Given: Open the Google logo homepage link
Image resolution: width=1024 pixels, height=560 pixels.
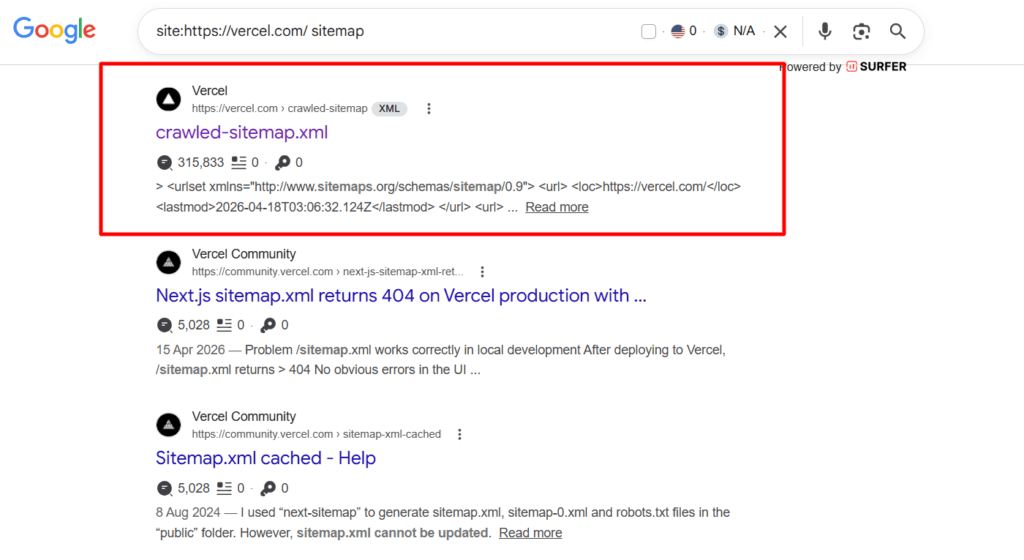Looking at the screenshot, I should coord(54,30).
